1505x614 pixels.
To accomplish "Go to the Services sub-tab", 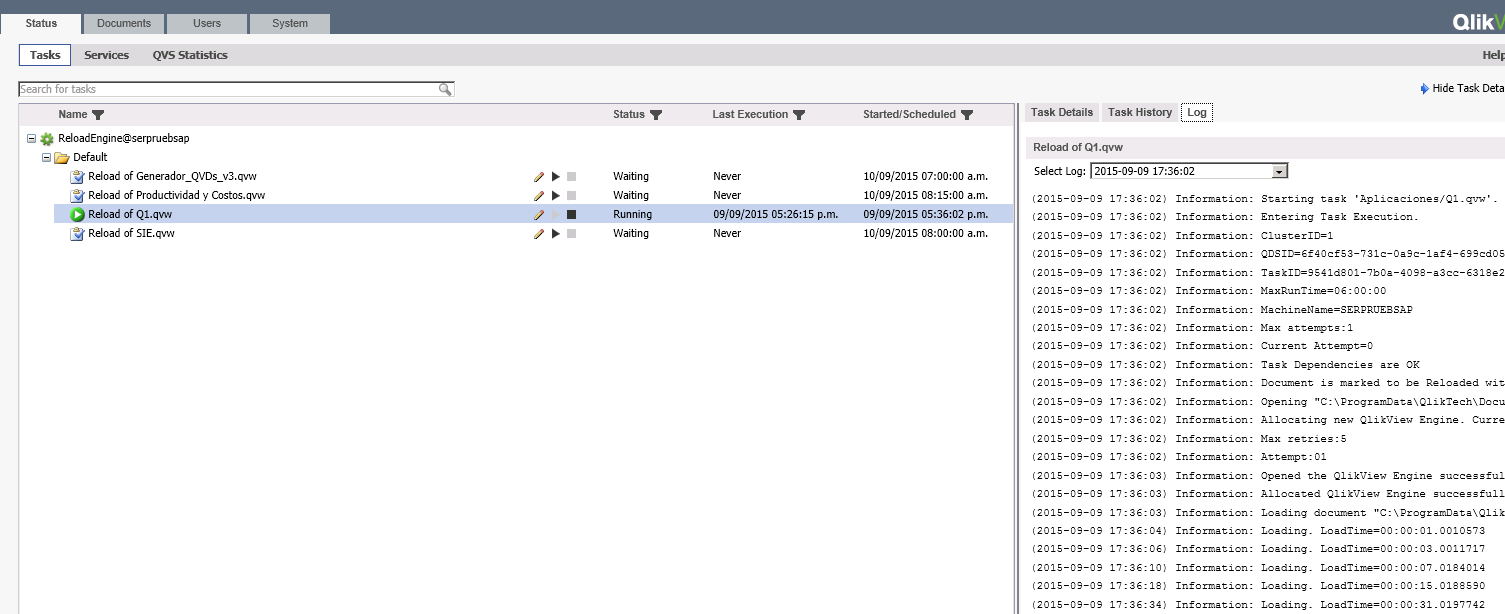I will 106,55.
